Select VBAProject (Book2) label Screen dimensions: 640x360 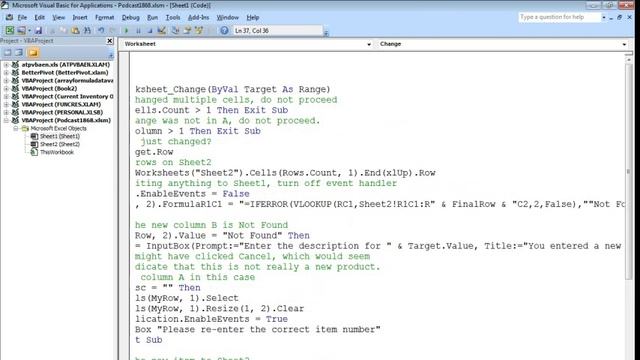pos(49,89)
